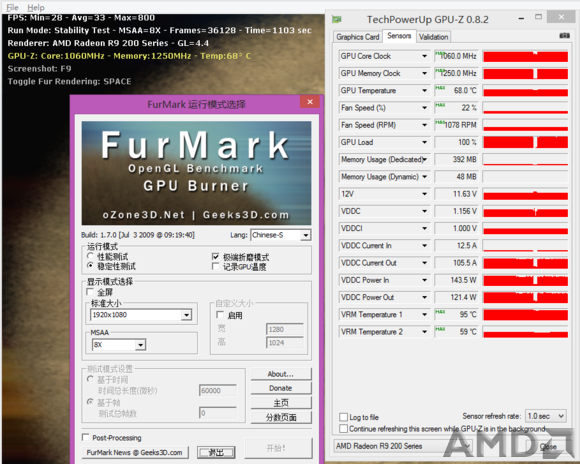Click the GPU Core Clock value 1060.0 MHz
Viewport: 580px width, 464px height.
[456, 56]
